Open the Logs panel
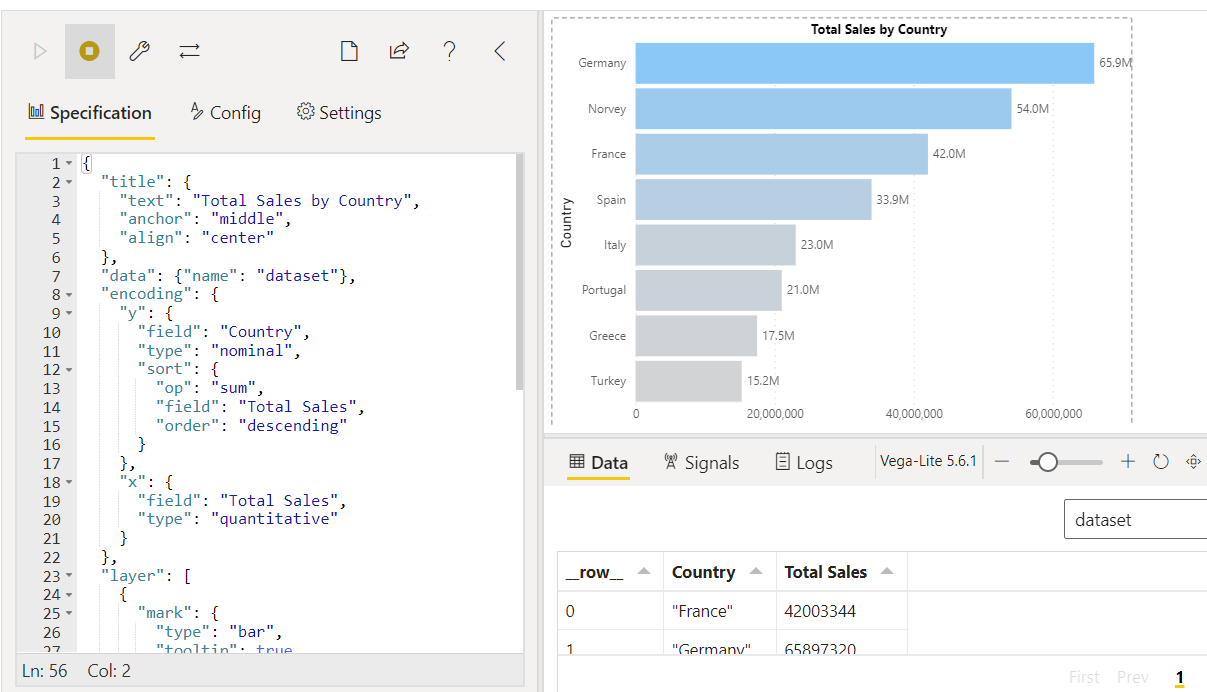The height and width of the screenshot is (692, 1207). [x=804, y=462]
